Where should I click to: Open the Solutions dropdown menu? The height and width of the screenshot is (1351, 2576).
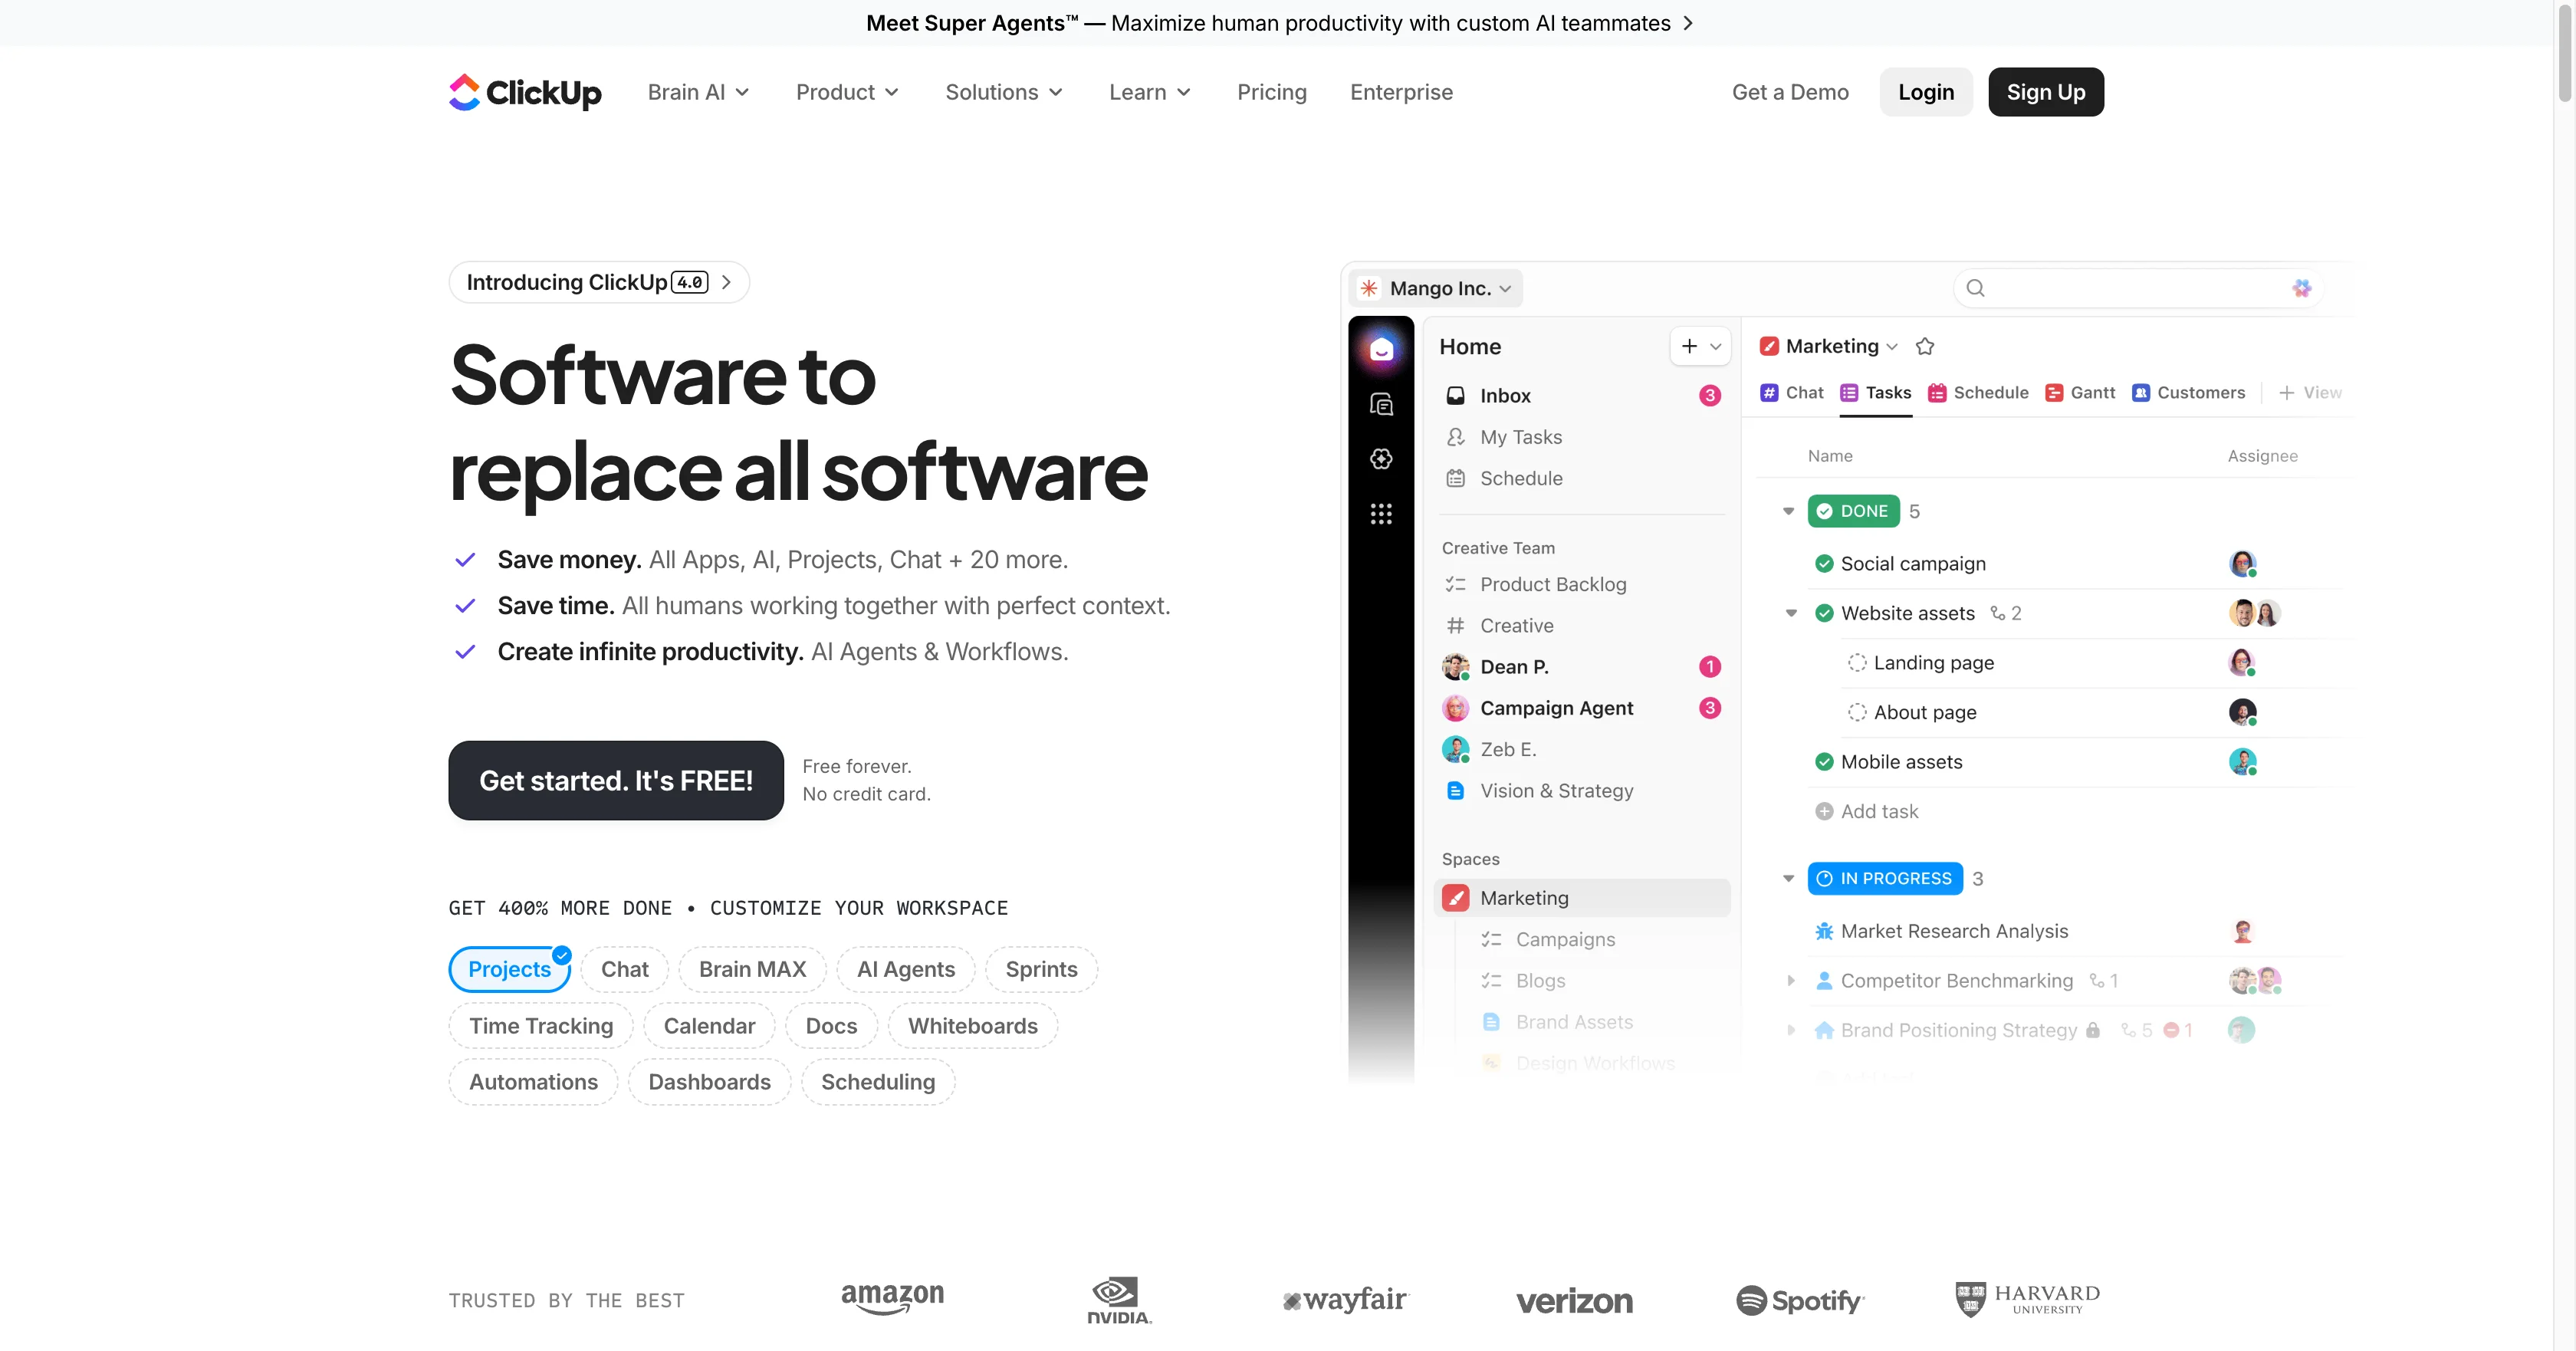click(x=1004, y=92)
